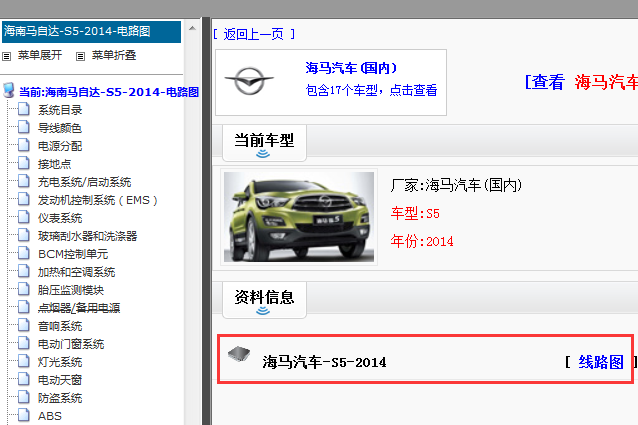Click the Haima brand logo image
Image resolution: width=638 pixels, height=425 pixels.
tap(249, 81)
